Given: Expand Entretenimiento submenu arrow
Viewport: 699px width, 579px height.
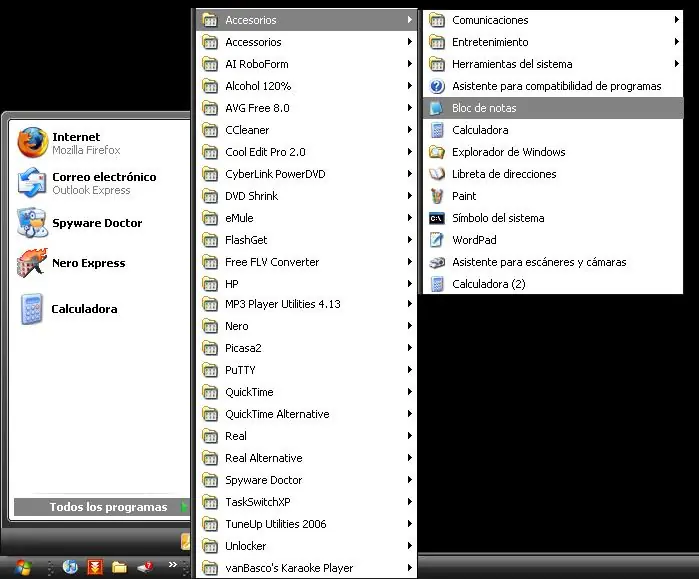Looking at the screenshot, I should 676,41.
